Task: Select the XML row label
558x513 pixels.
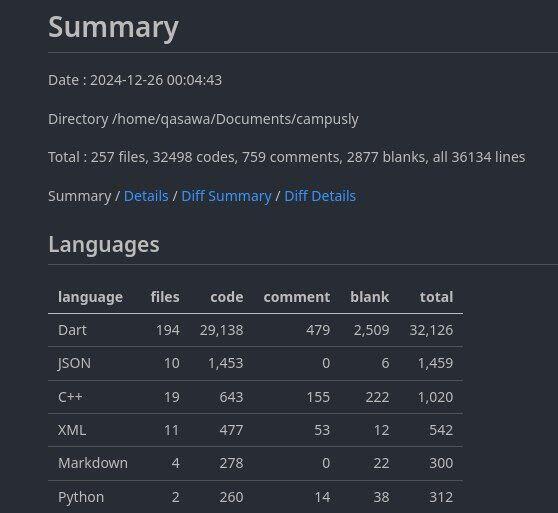Action: pyautogui.click(x=72, y=430)
